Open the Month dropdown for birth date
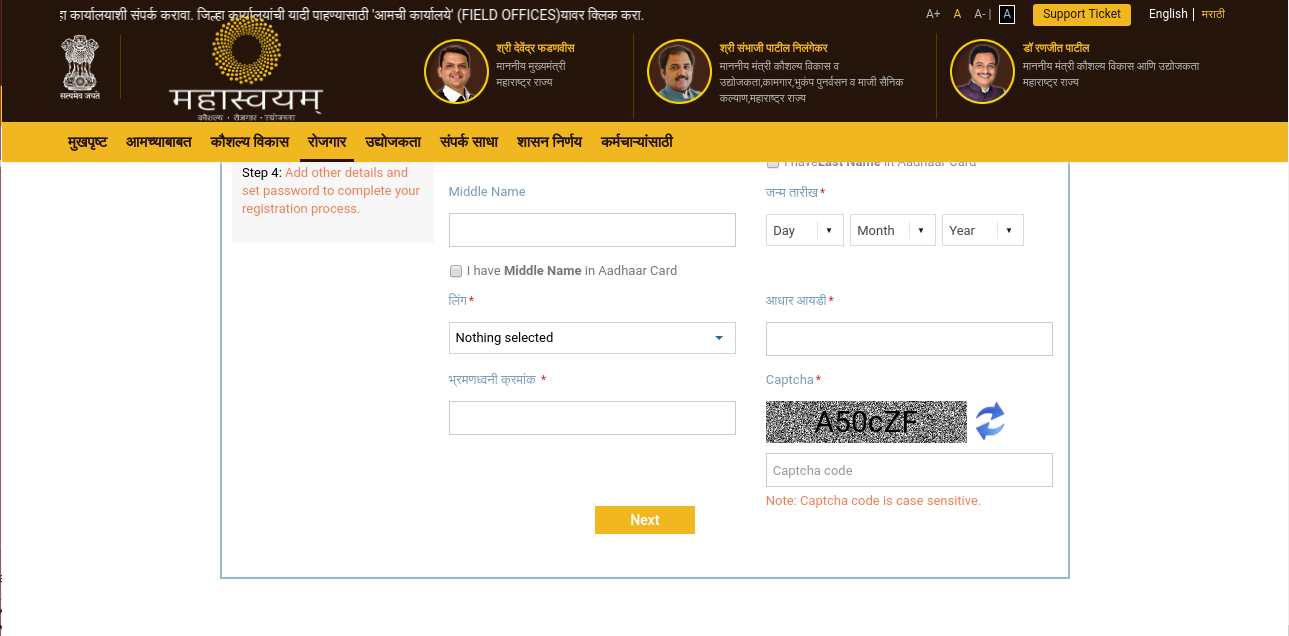 892,230
